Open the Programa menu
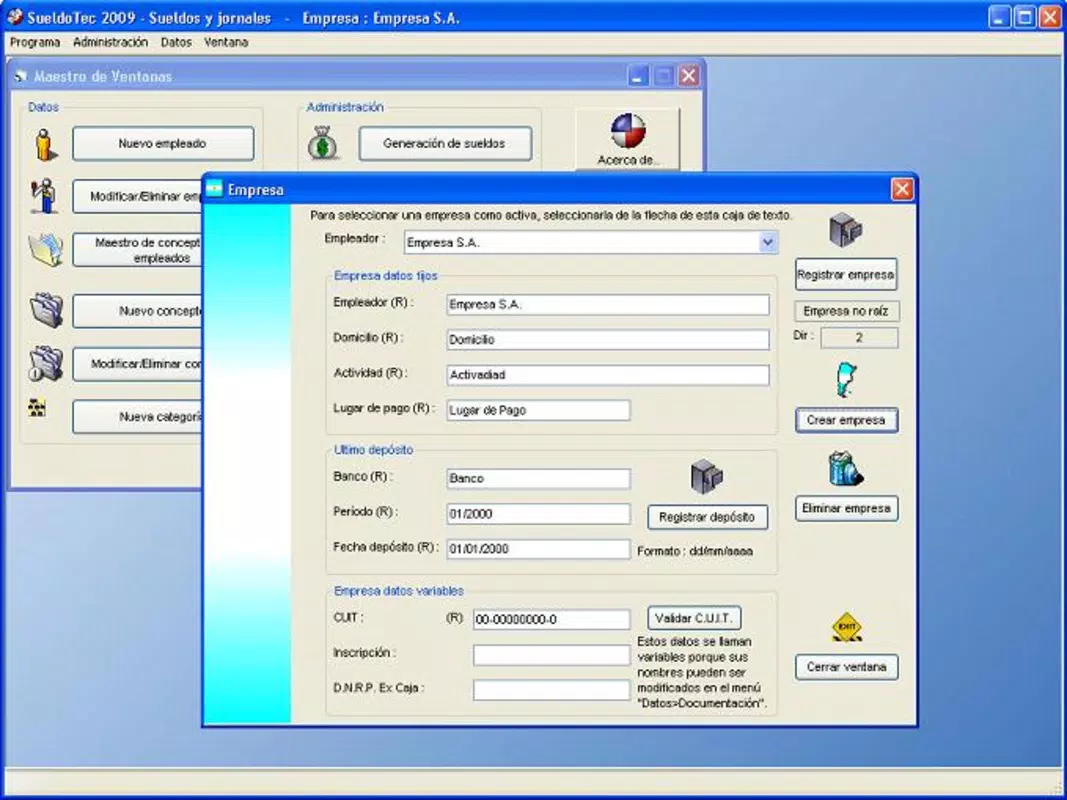 (x=35, y=42)
